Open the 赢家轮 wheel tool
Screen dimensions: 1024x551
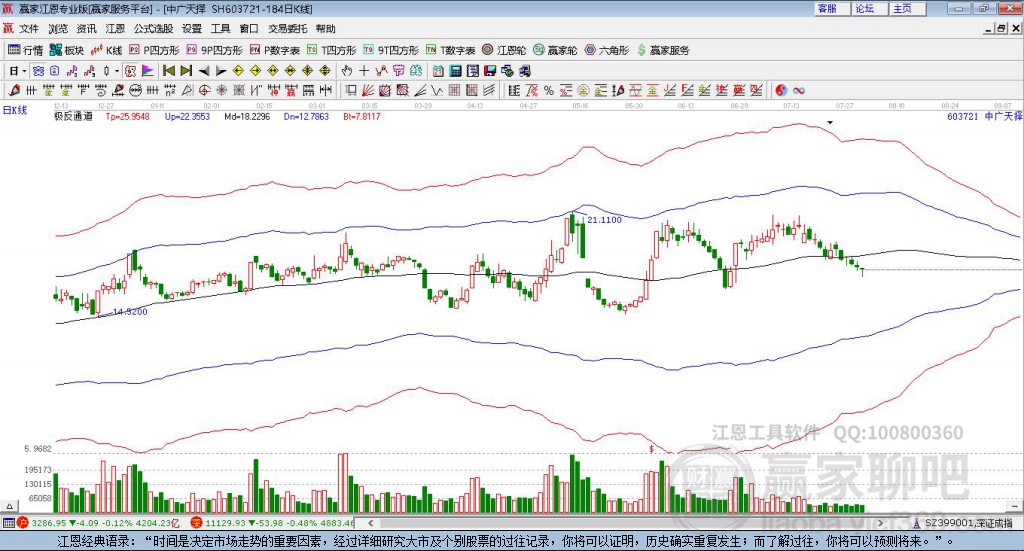pos(555,50)
